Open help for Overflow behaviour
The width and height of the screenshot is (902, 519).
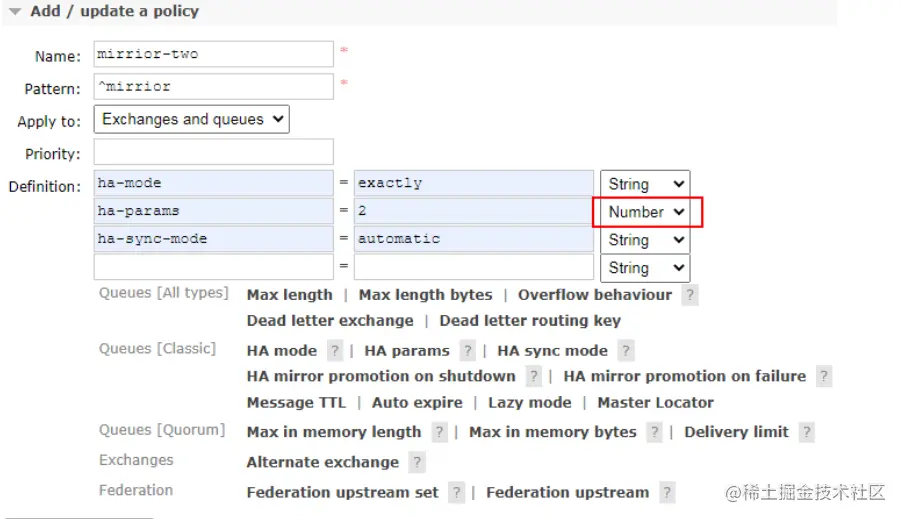690,296
